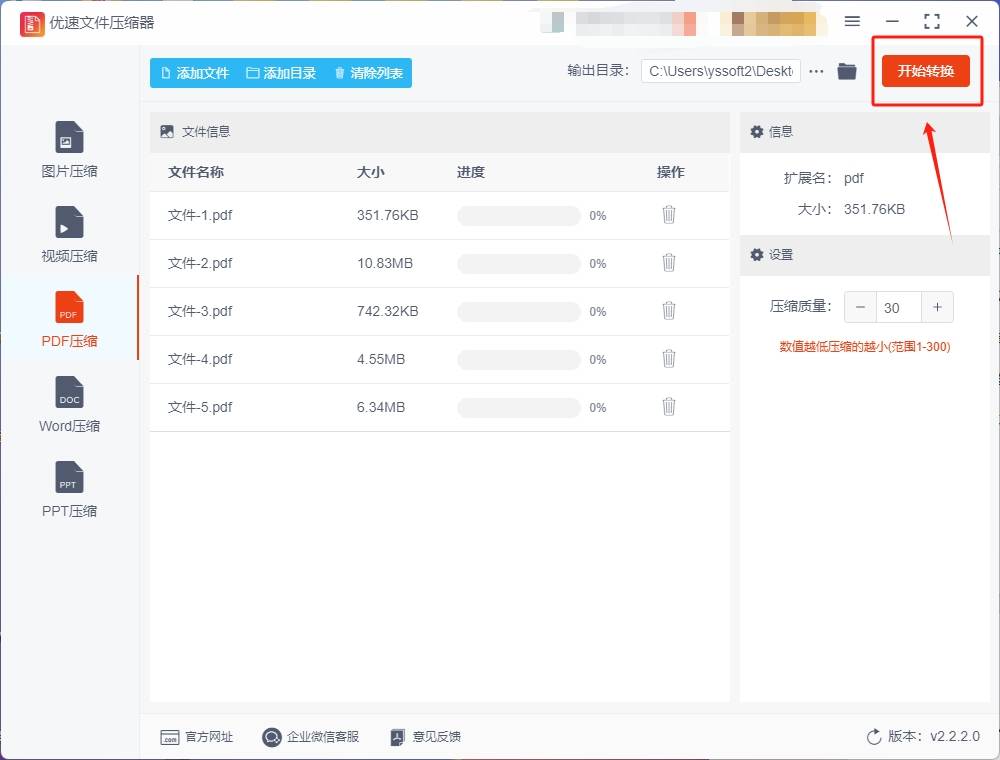Maximize the window with fullscreen icon

pos(932,22)
